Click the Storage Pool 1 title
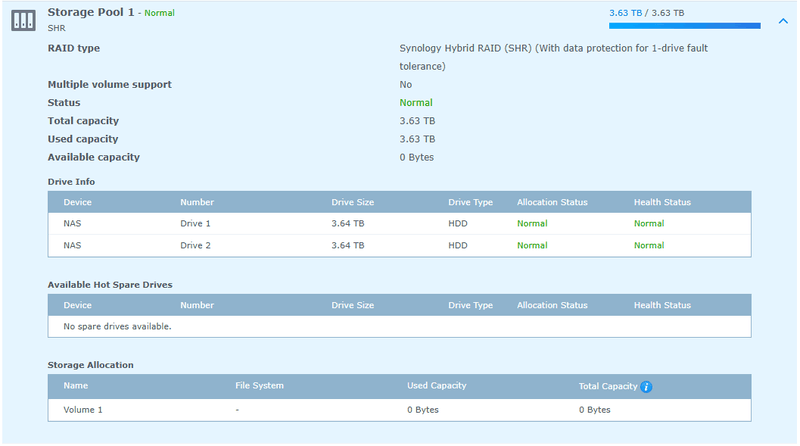This screenshot has height=446, width=800. (91, 12)
